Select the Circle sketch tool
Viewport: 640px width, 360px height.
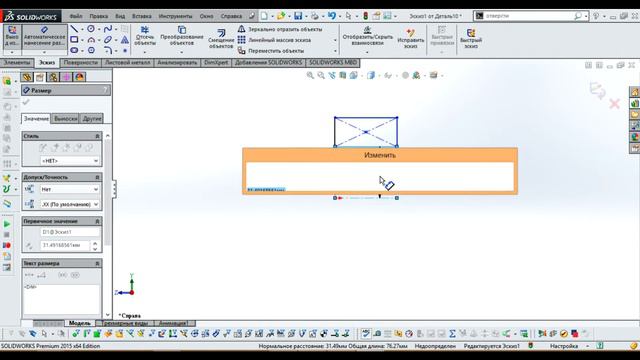[x=91, y=29]
